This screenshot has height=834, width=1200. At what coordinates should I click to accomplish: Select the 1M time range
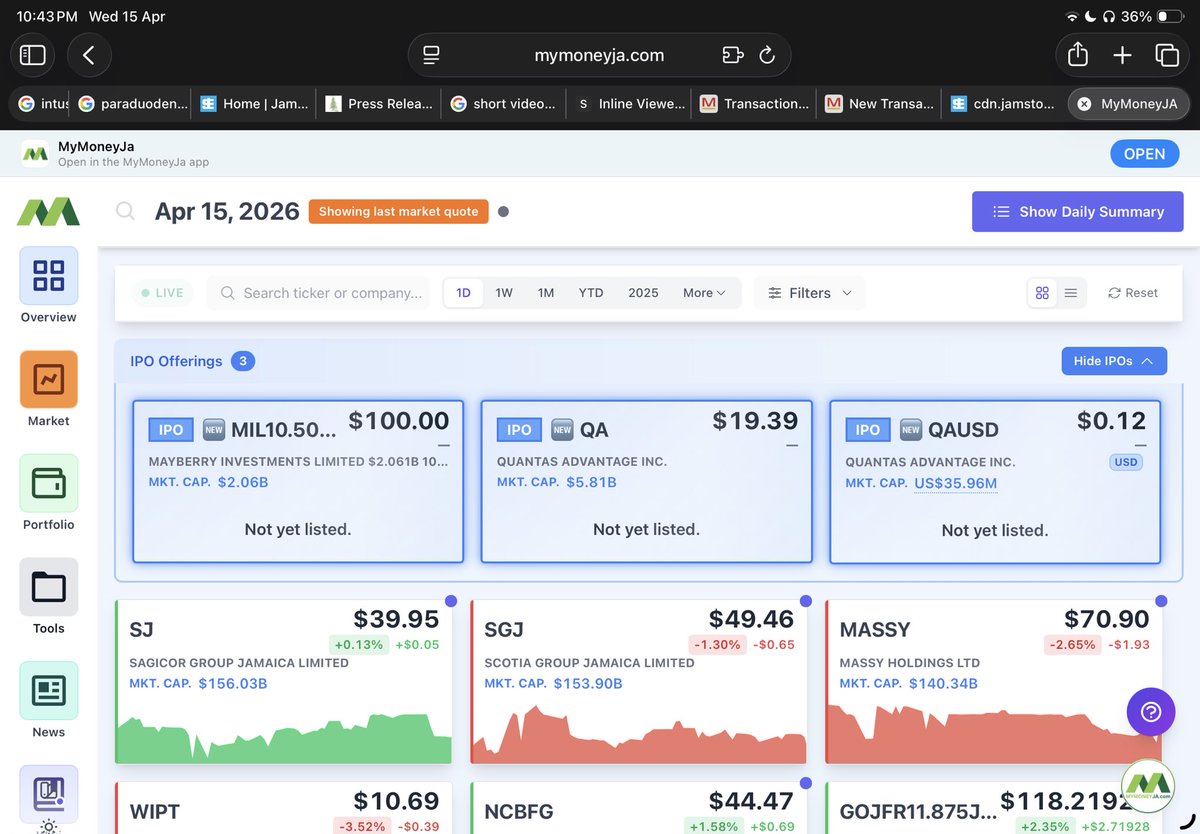click(546, 293)
